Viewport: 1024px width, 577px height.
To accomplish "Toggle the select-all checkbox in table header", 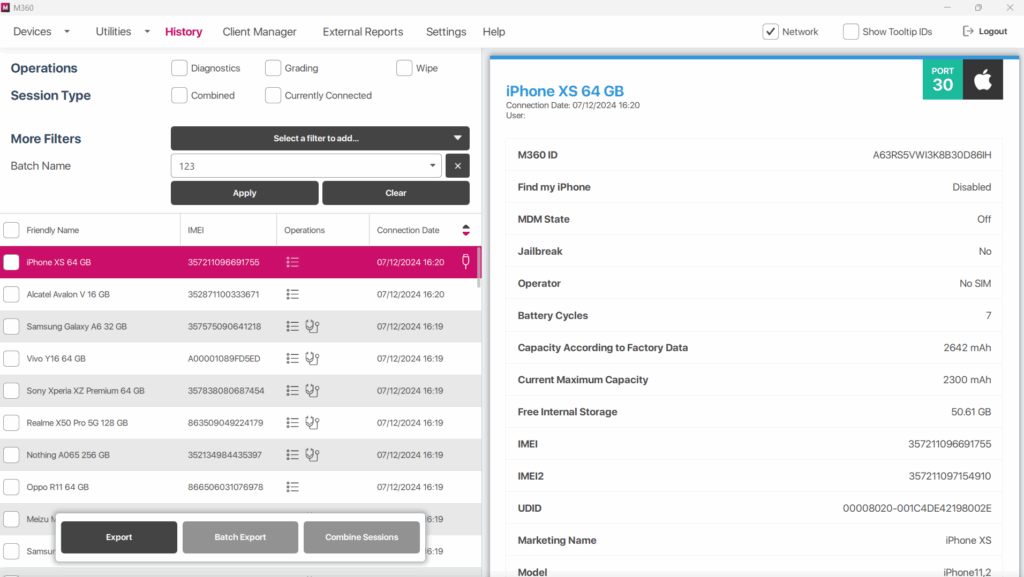I will click(11, 230).
